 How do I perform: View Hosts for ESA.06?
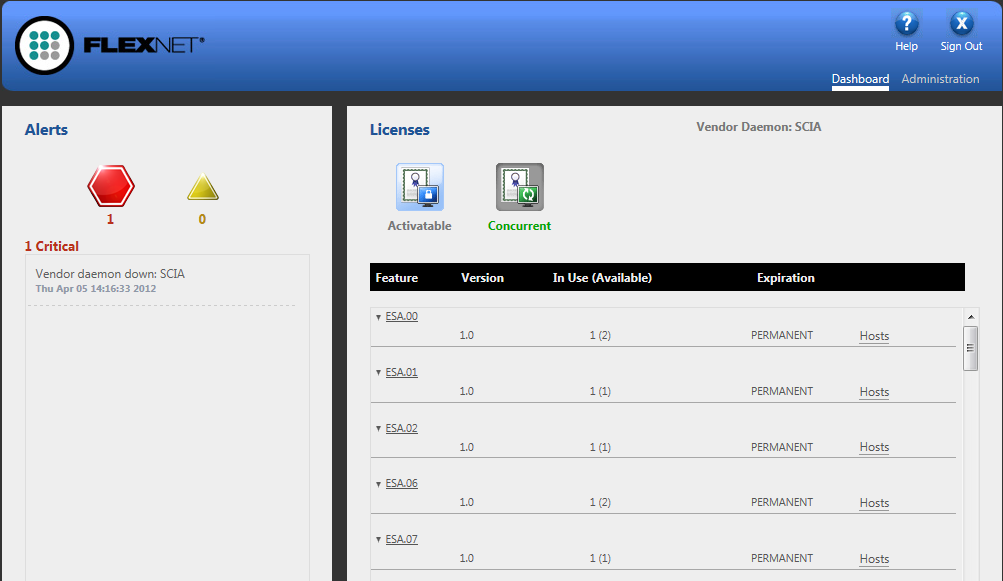point(874,503)
